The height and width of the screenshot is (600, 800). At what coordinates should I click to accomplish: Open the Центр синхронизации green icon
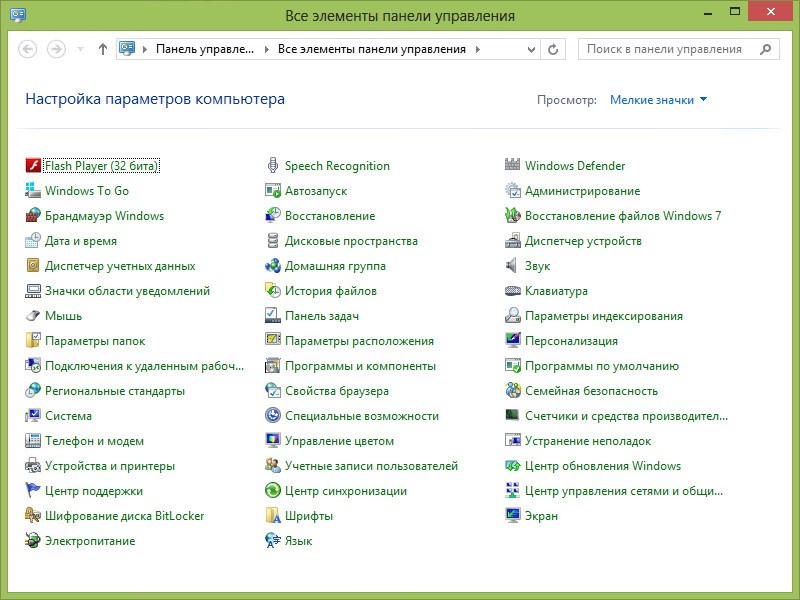pyautogui.click(x=273, y=490)
